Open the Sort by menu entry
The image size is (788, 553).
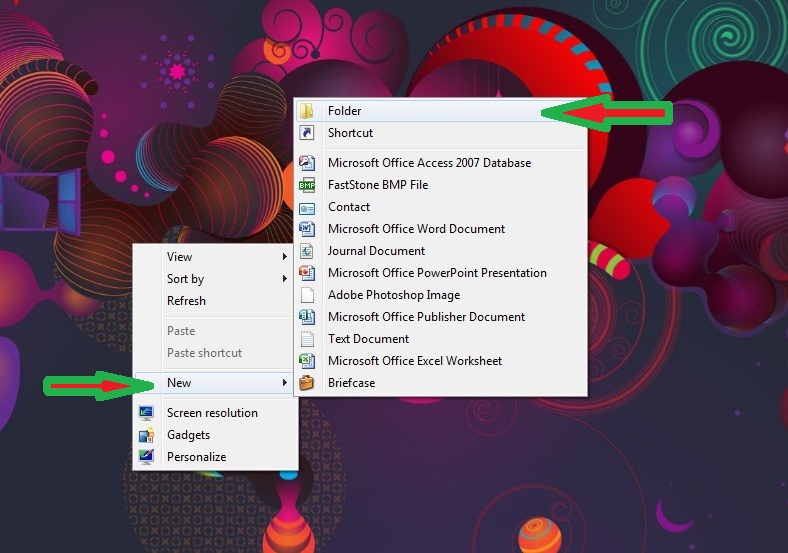(215, 279)
